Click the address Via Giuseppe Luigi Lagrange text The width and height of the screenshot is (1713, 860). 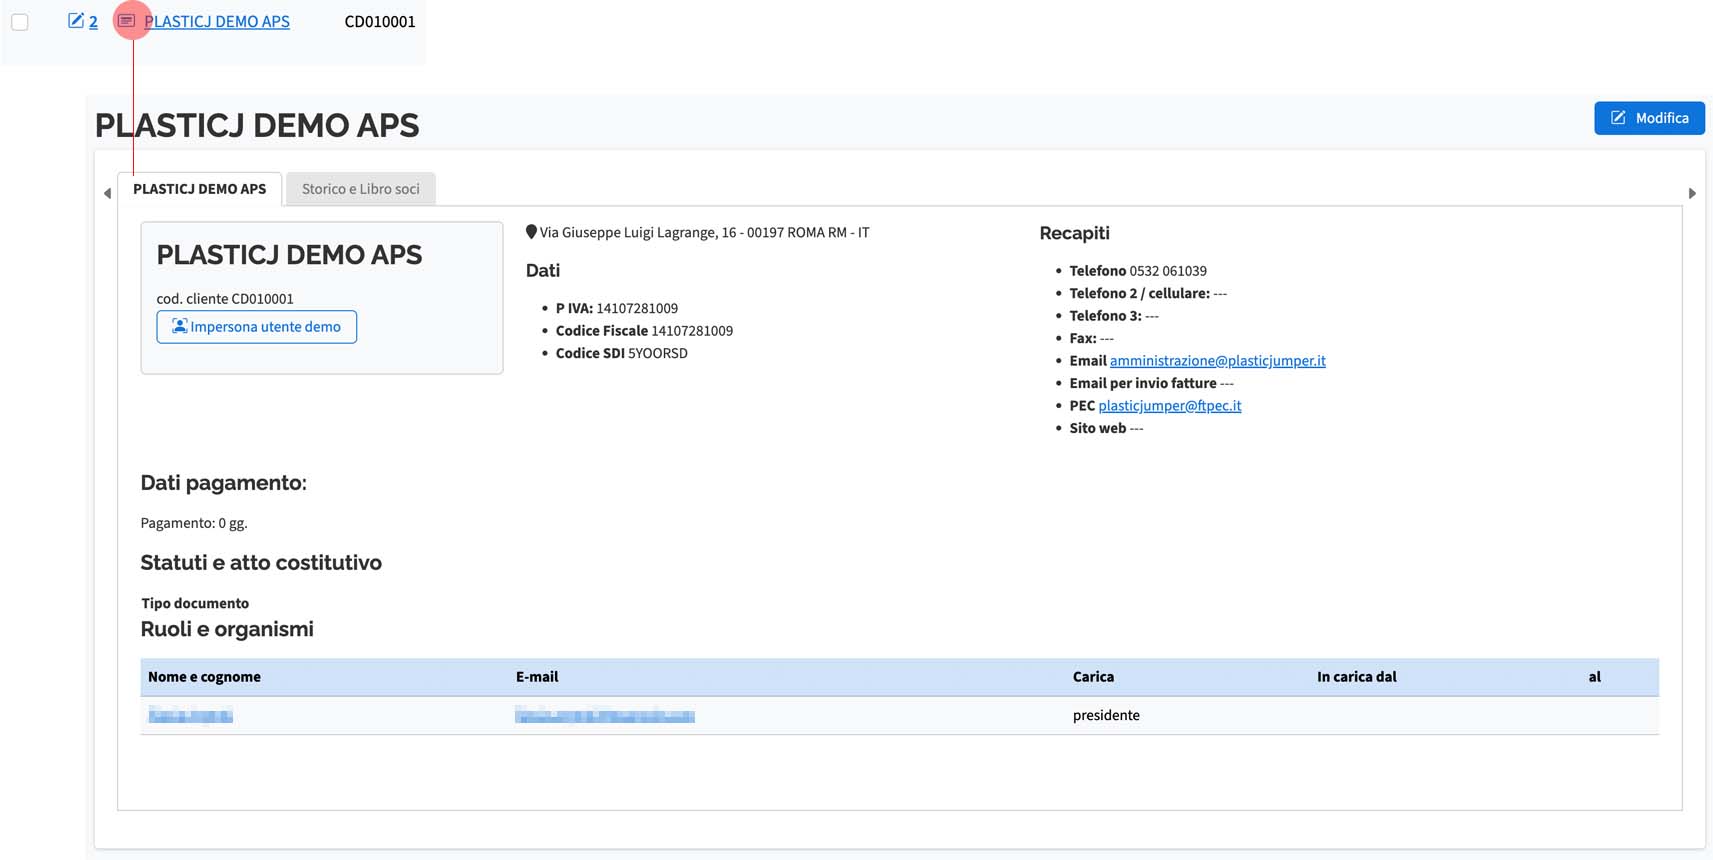(x=704, y=232)
